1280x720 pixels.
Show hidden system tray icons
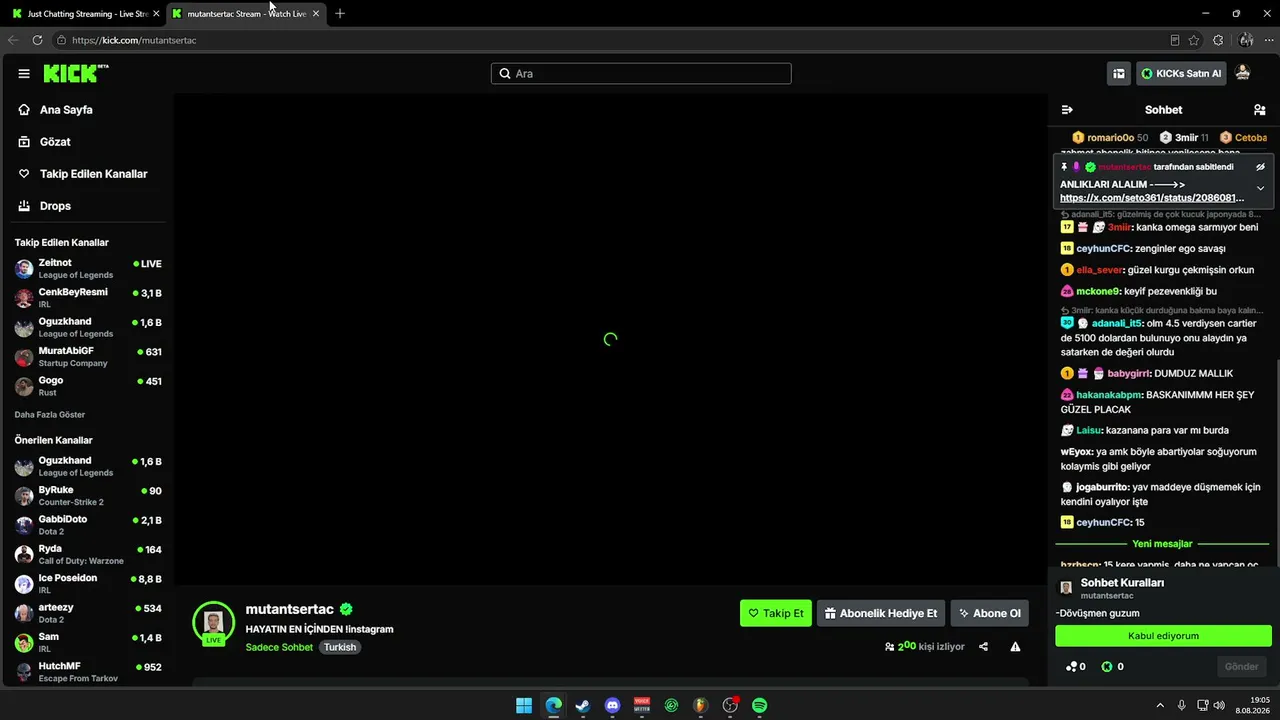1160,705
